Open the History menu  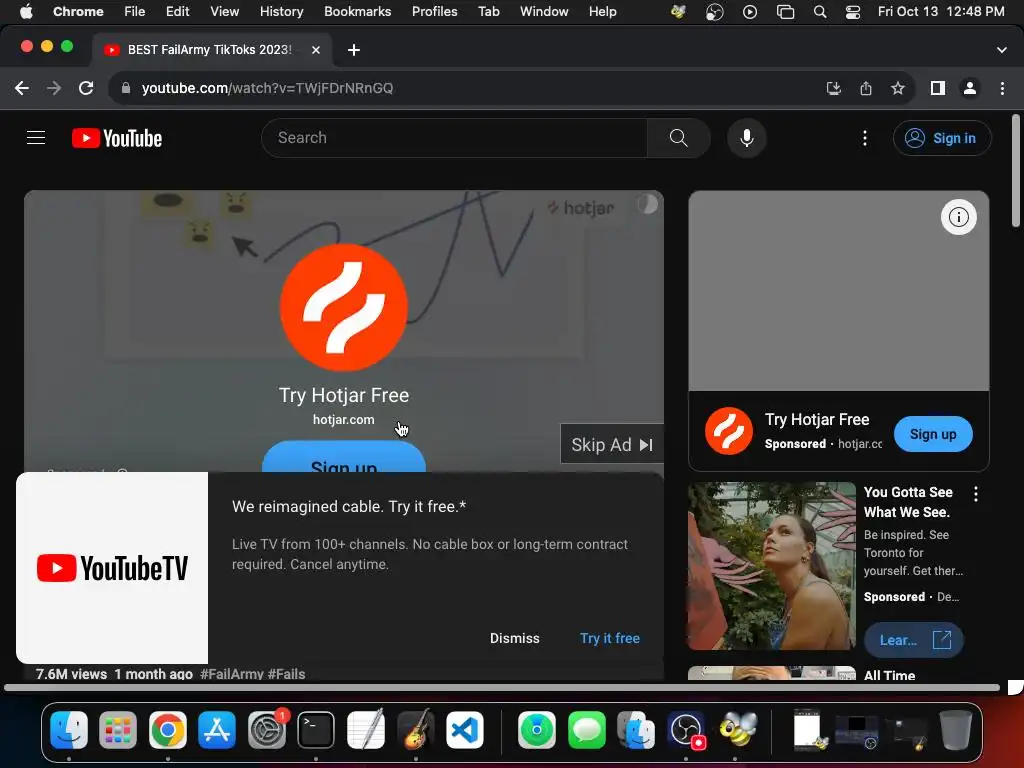pos(281,12)
